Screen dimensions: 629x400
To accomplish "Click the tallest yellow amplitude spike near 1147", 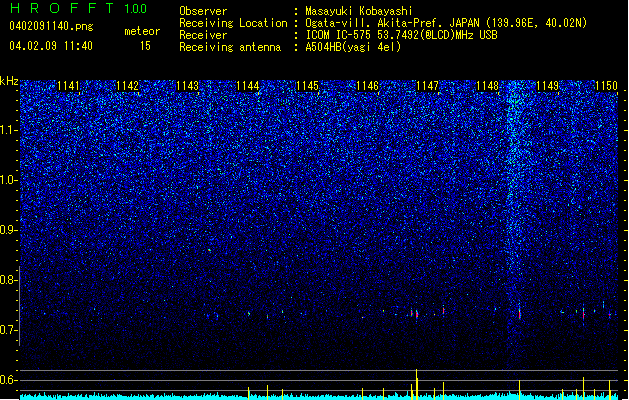I will [416, 384].
